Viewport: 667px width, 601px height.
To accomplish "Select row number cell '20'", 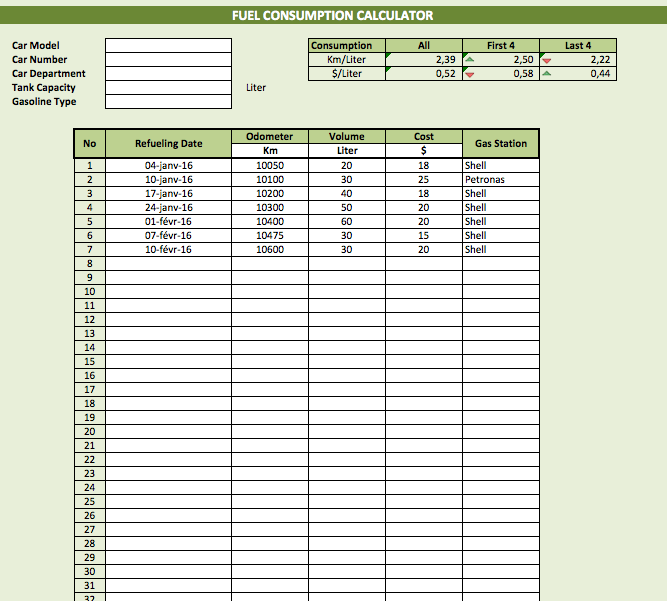I will [90, 432].
